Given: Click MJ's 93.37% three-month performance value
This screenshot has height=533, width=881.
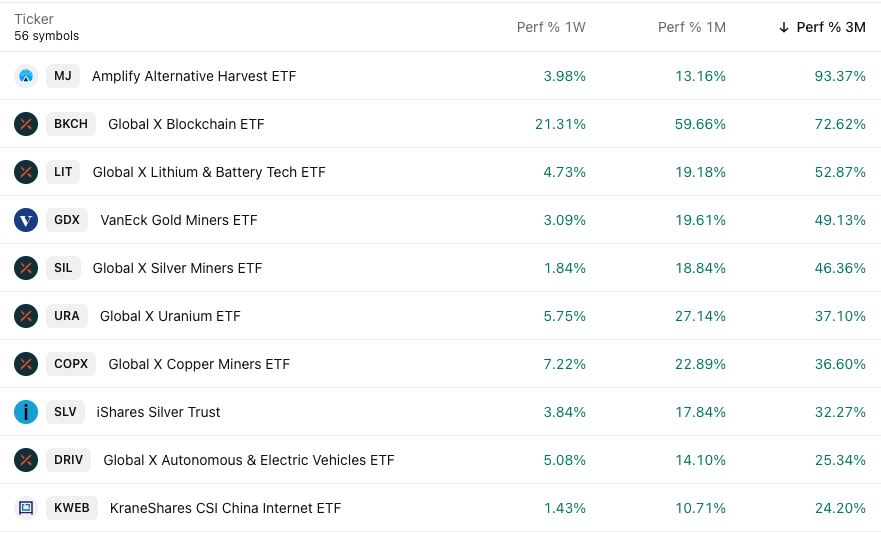Looking at the screenshot, I should [840, 76].
